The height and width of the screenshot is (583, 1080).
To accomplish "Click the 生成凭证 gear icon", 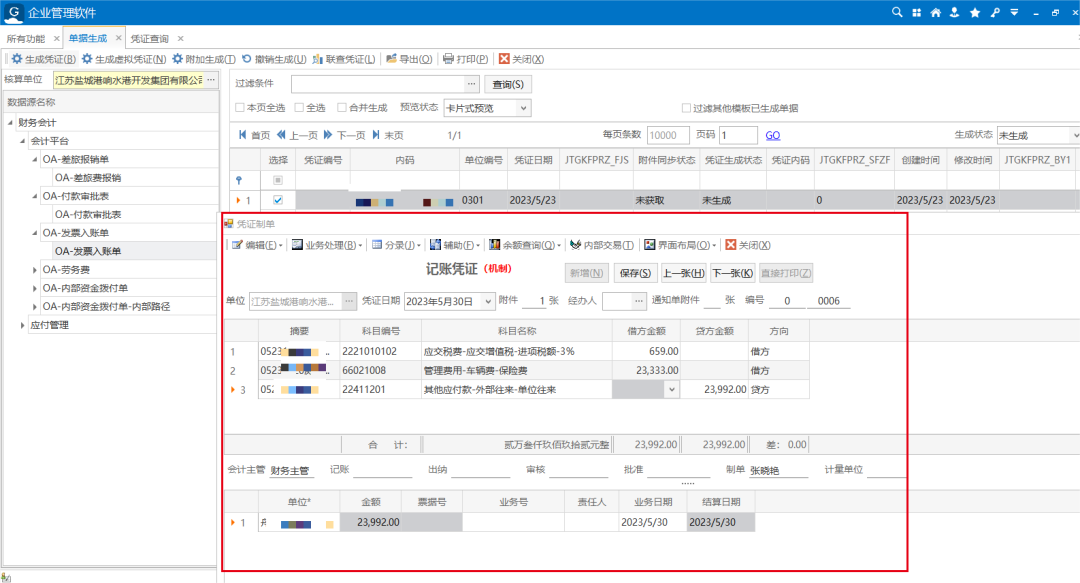I will pyautogui.click(x=16, y=59).
